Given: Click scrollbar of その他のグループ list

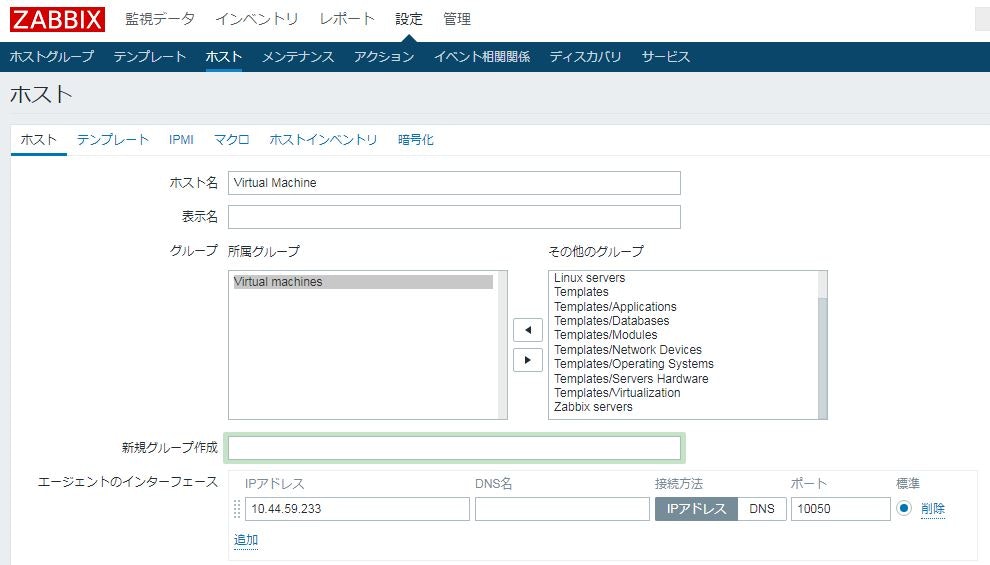Looking at the screenshot, I should click(822, 345).
